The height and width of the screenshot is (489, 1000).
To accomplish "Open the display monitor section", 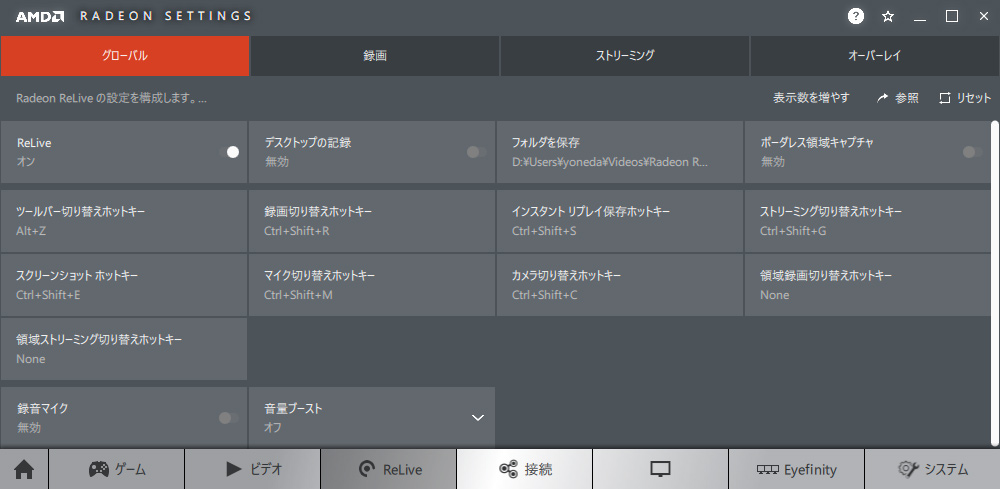I will 661,470.
